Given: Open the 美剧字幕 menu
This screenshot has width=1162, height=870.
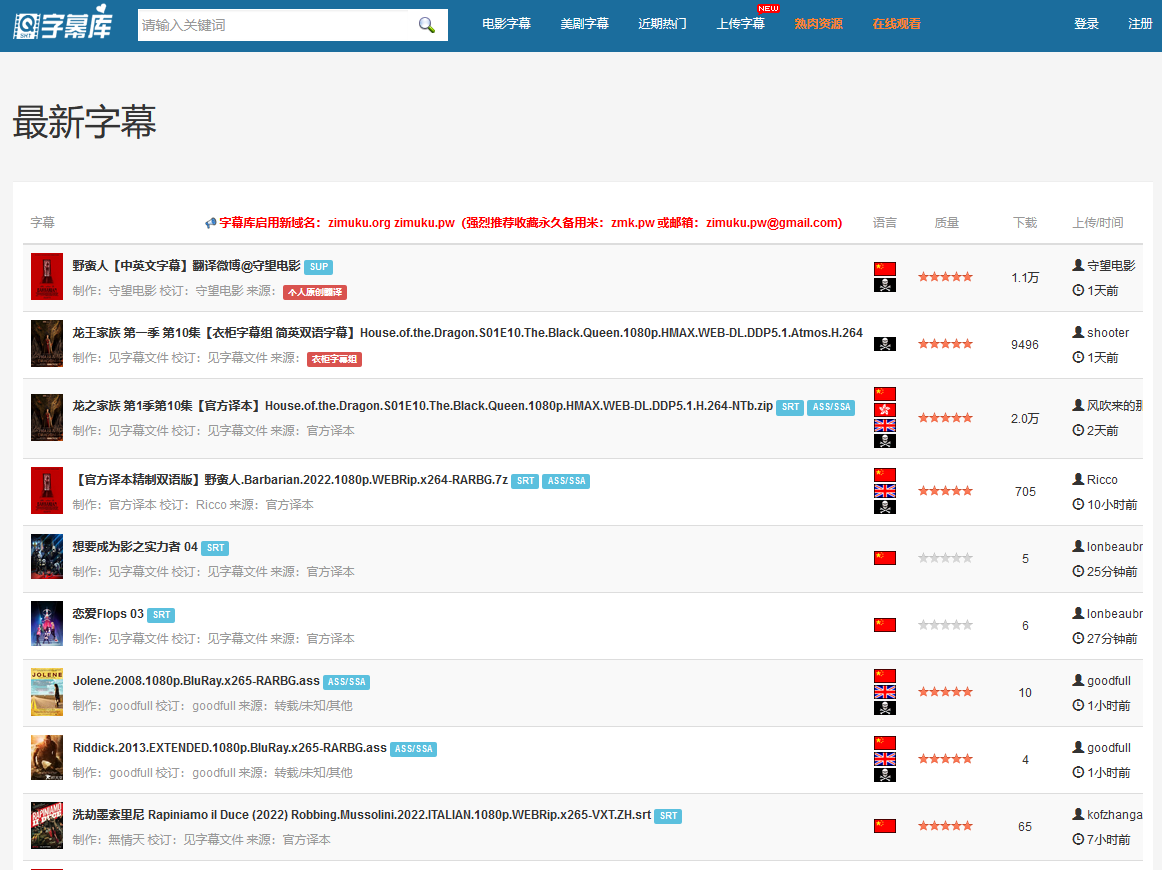Looking at the screenshot, I should (585, 24).
